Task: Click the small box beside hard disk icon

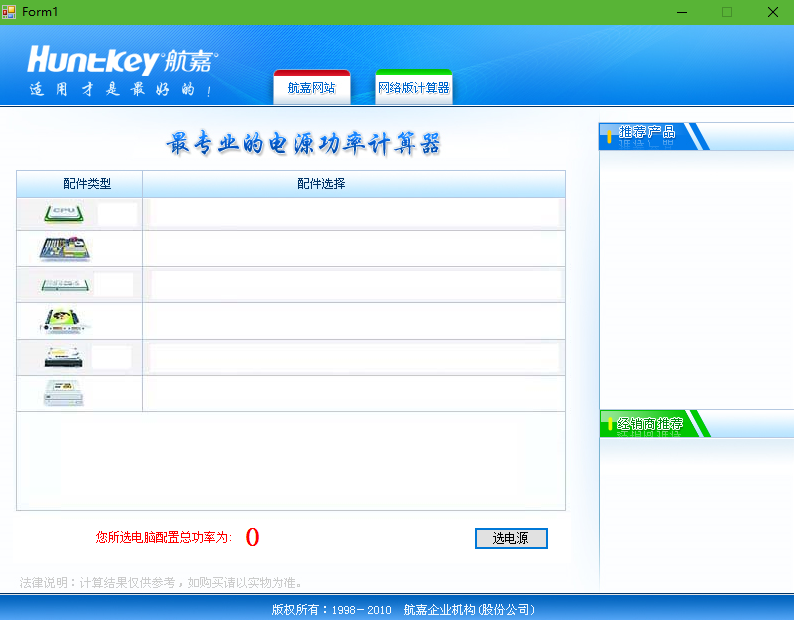Action: click(x=111, y=357)
